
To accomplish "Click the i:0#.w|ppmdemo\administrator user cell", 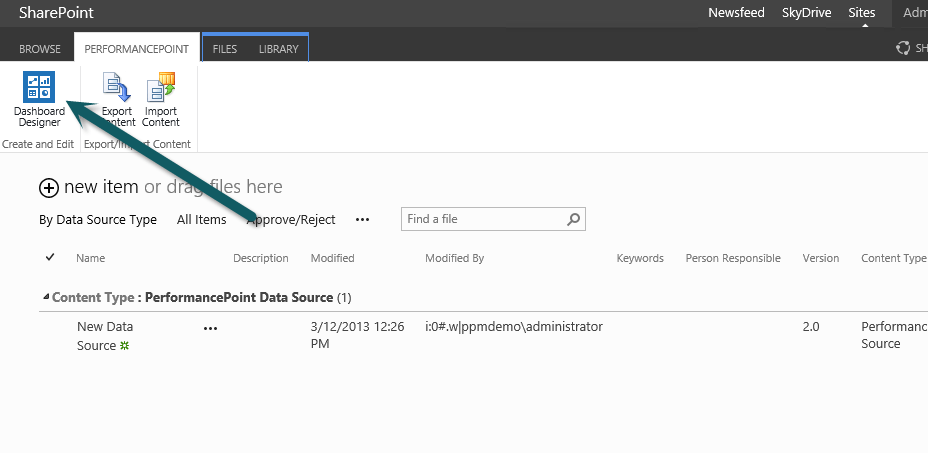I will coord(514,327).
